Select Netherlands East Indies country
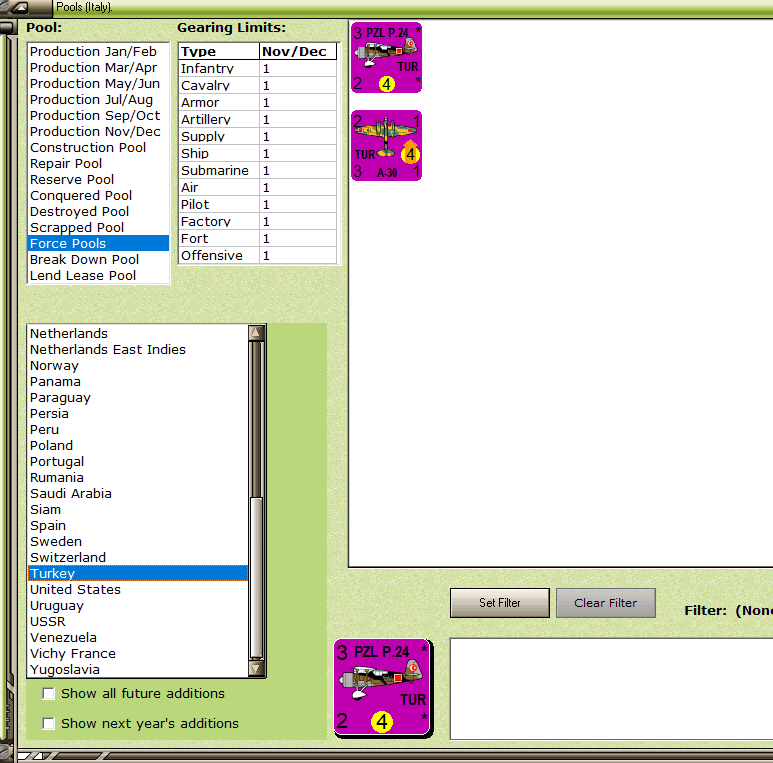The image size is (773, 763). tap(138, 349)
